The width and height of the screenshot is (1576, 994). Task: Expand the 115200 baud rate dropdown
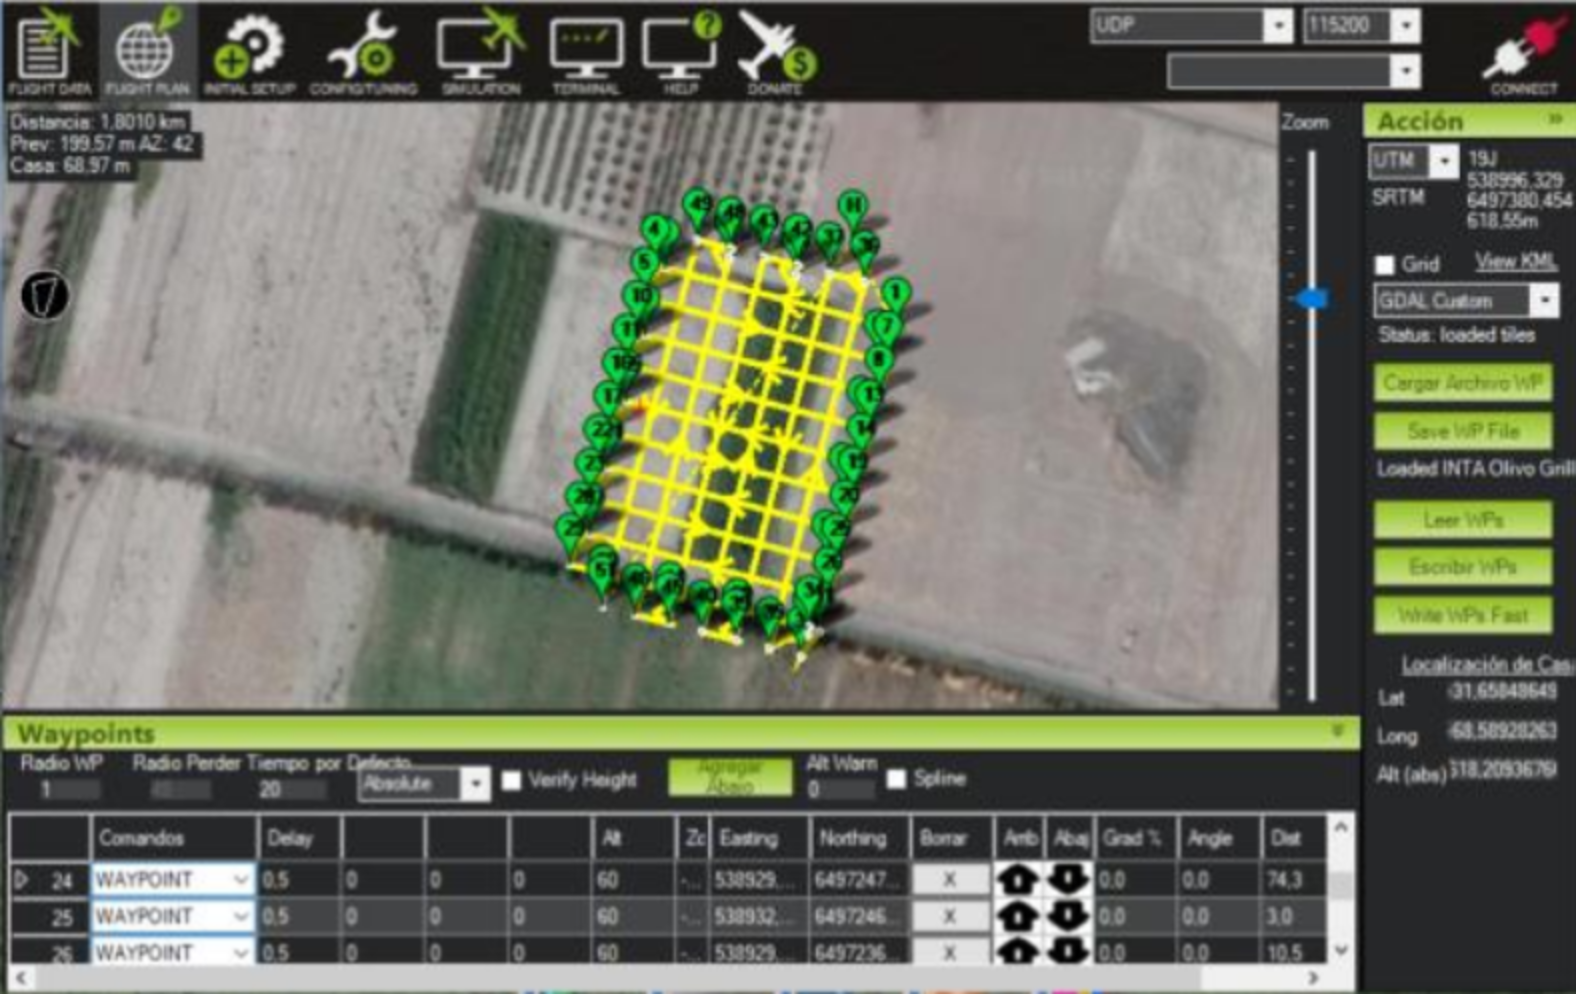pos(1405,26)
